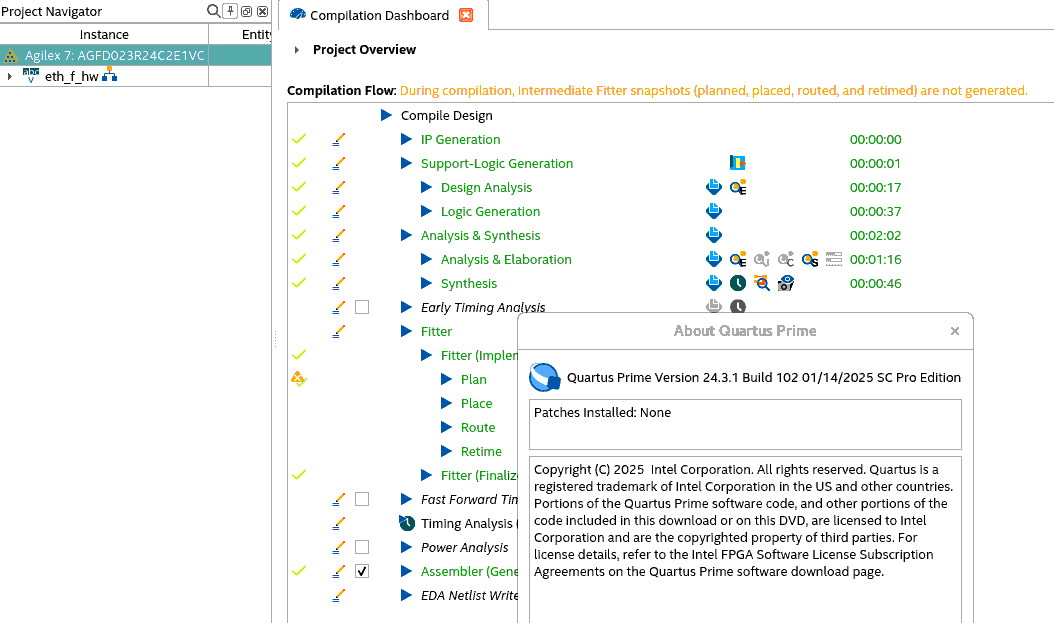The width and height of the screenshot is (1054, 623).
Task: Click the Instance column header
Action: [104, 35]
